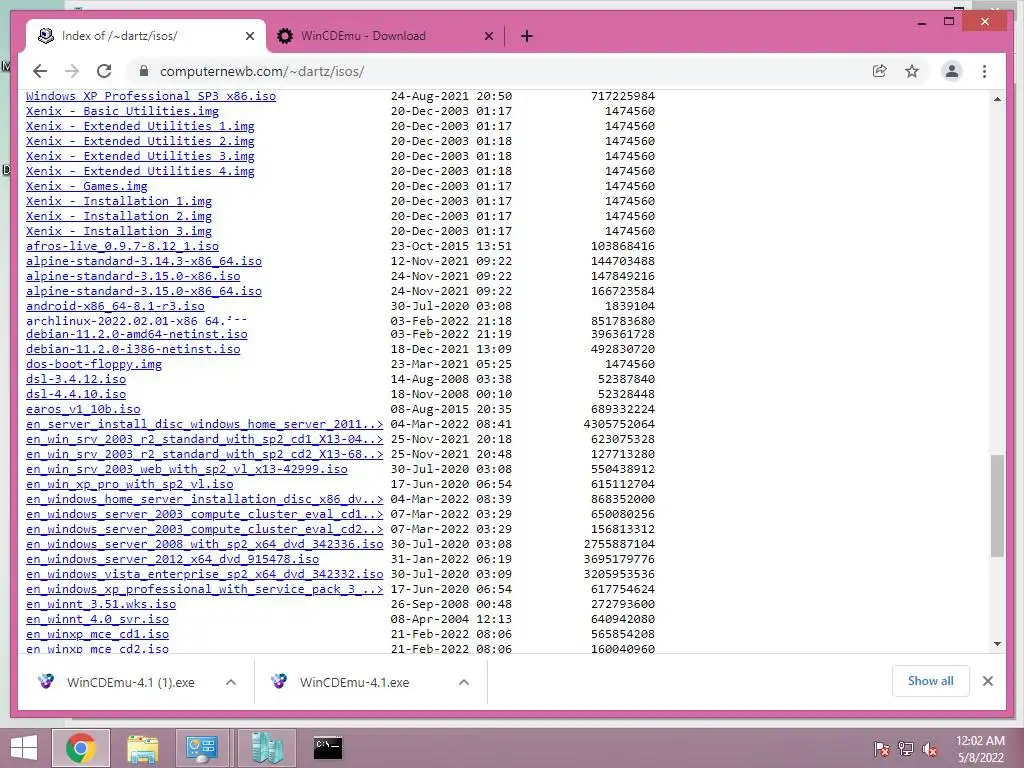Go back to the previous page

pyautogui.click(x=40, y=71)
